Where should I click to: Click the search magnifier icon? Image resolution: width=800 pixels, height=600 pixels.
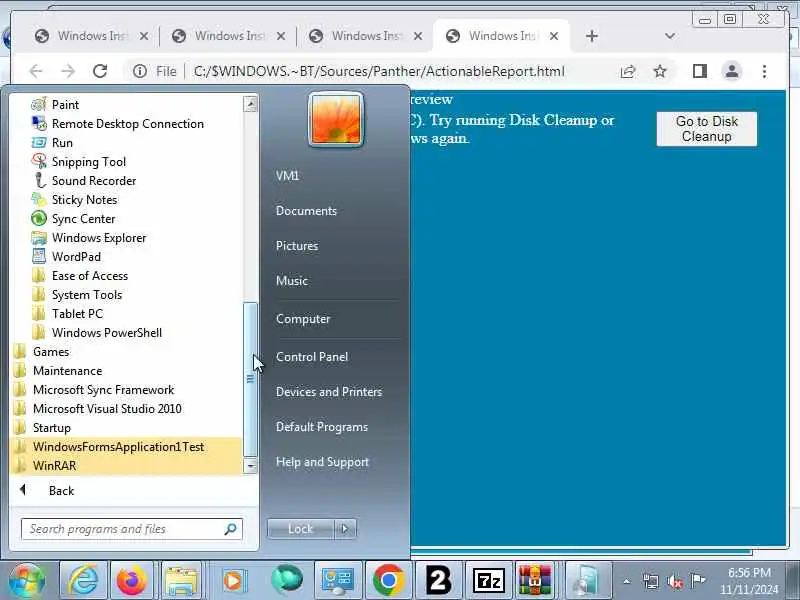(x=230, y=529)
